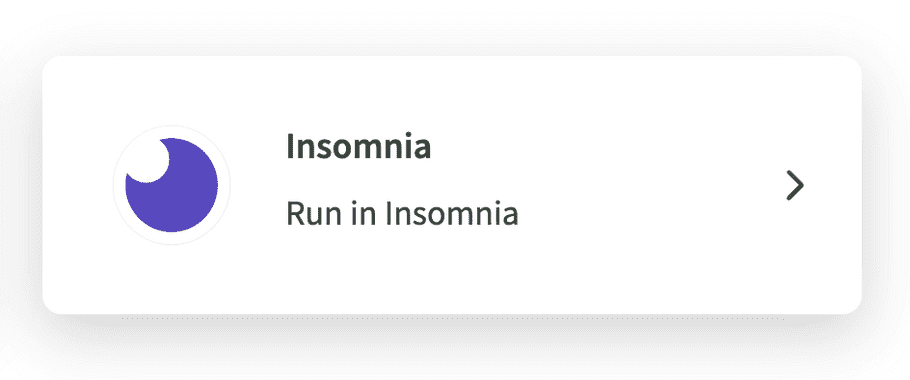Select the word Insomnia in the subtitle
This screenshot has height=380, width=910.
pyautogui.click(x=452, y=213)
